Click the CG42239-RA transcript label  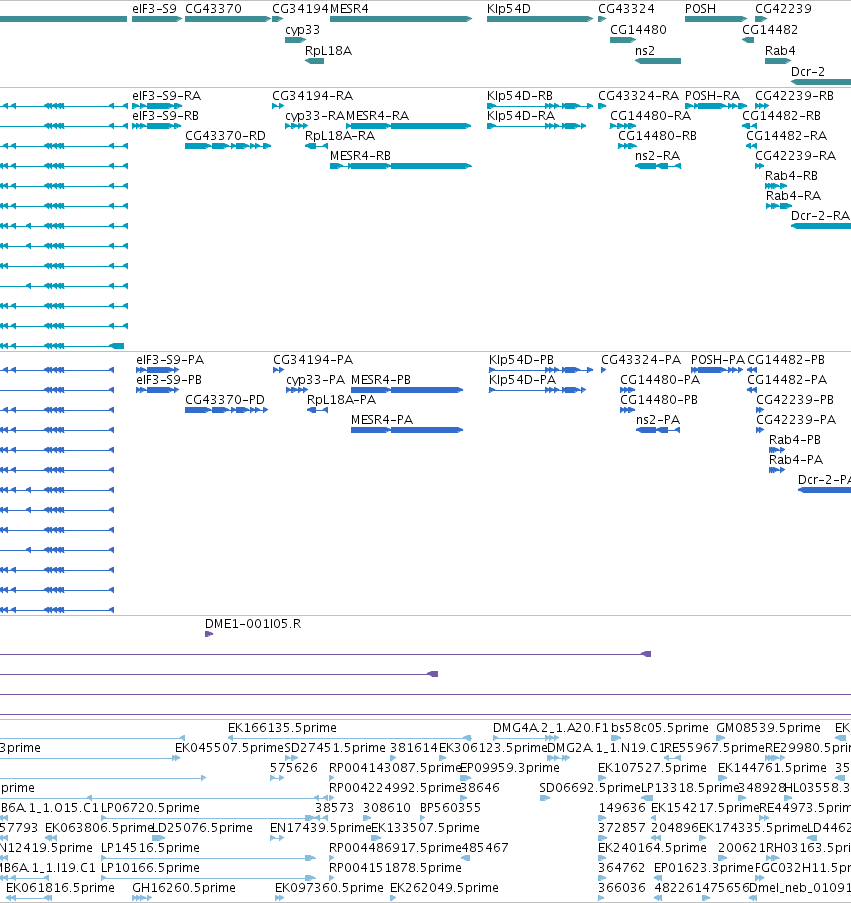pos(795,155)
